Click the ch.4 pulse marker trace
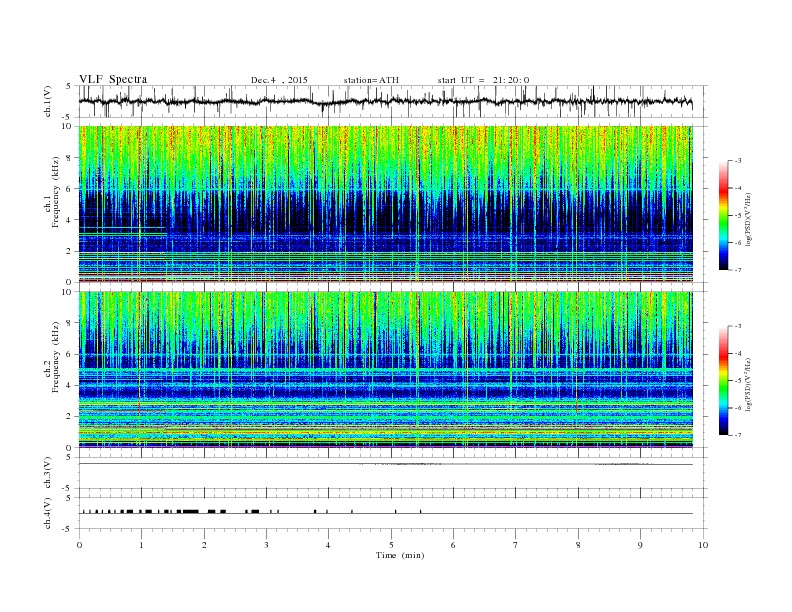Screen dimensions: 792x612 (x=385, y=512)
